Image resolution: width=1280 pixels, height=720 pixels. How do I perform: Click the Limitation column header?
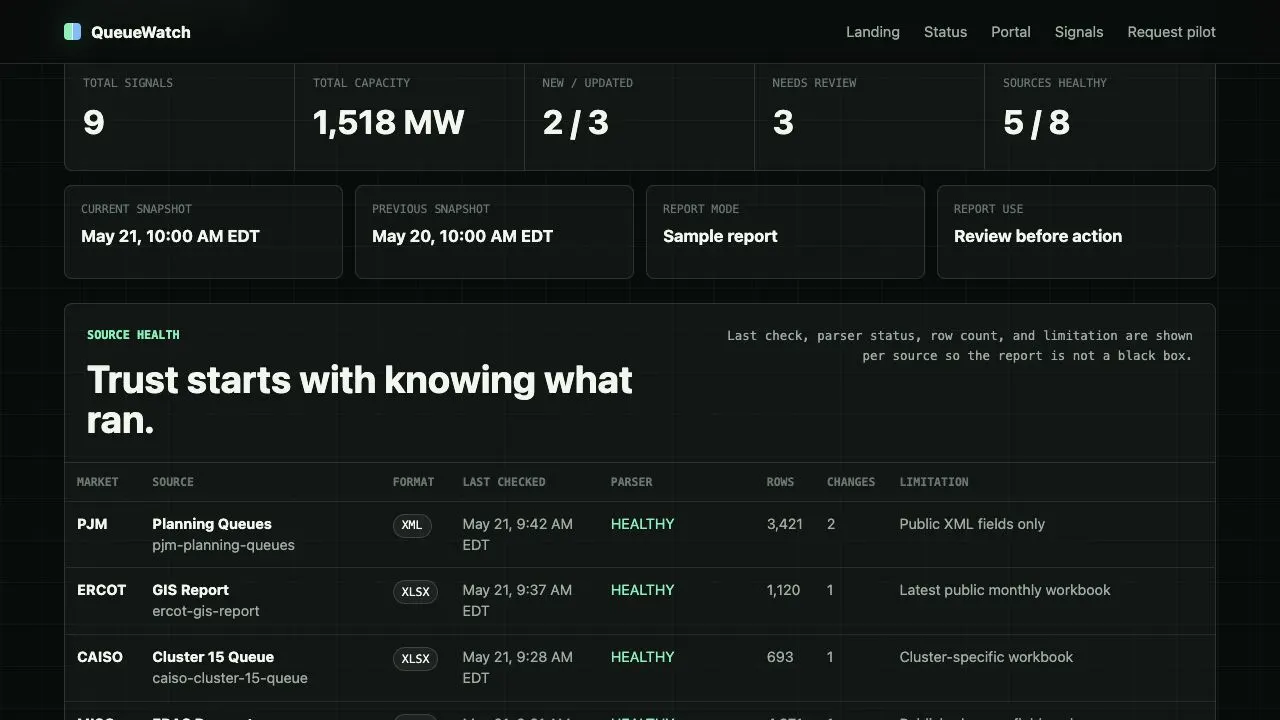pos(934,482)
